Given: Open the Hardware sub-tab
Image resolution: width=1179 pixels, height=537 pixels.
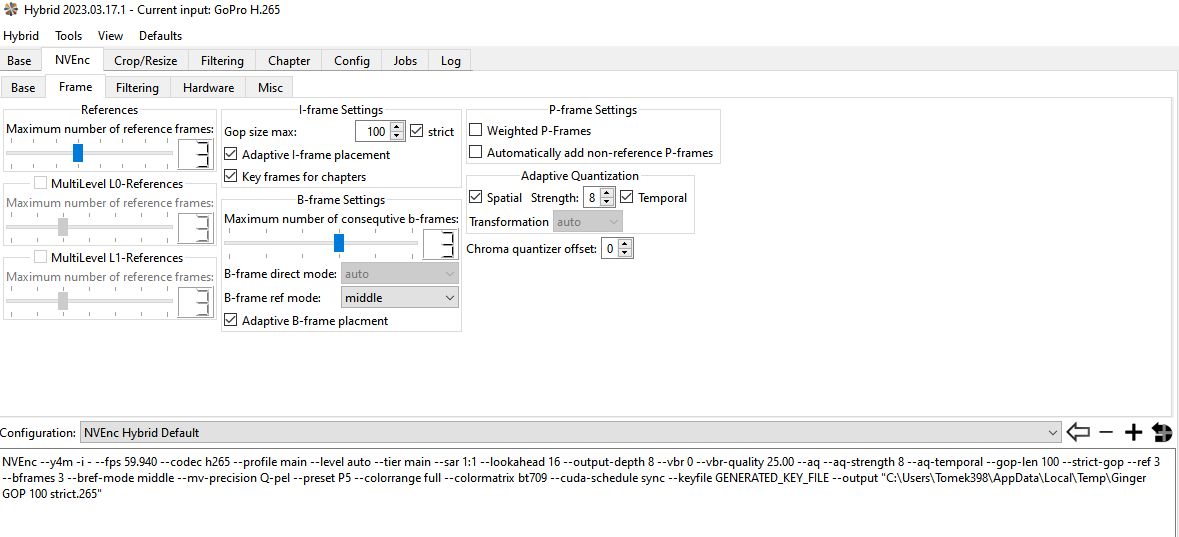Looking at the screenshot, I should 208,87.
